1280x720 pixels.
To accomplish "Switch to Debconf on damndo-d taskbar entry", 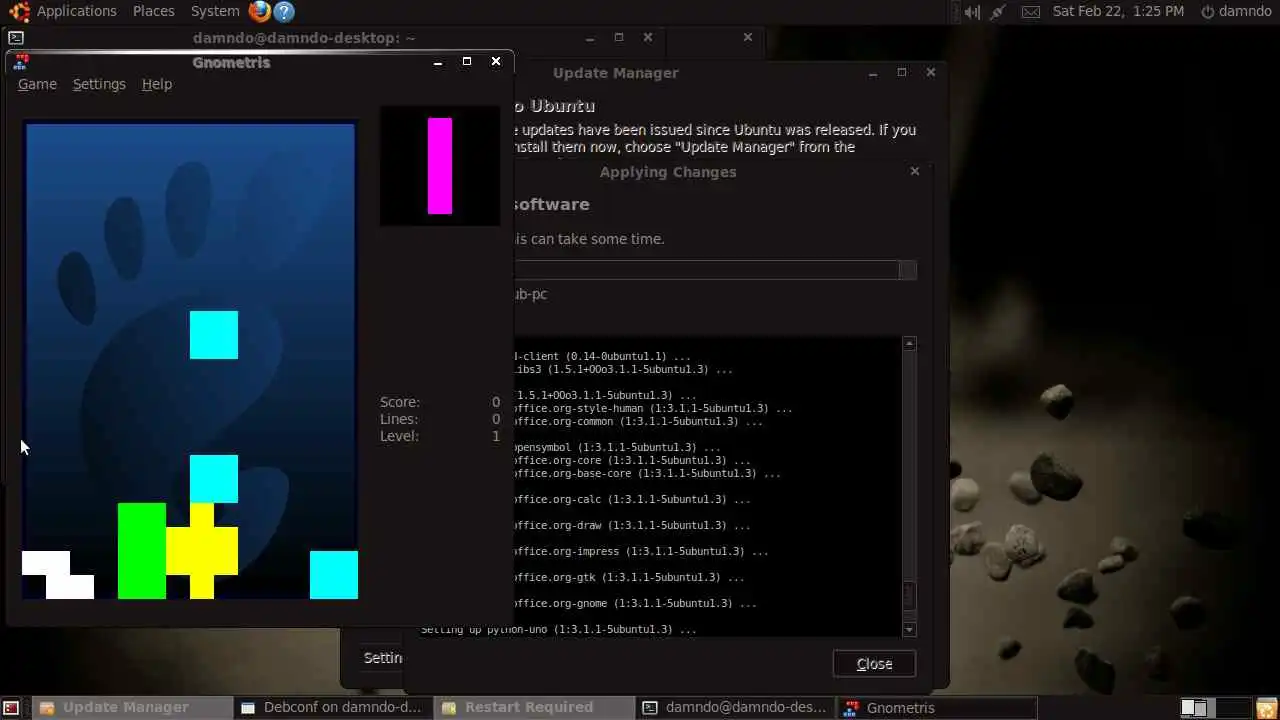I will click(x=333, y=708).
